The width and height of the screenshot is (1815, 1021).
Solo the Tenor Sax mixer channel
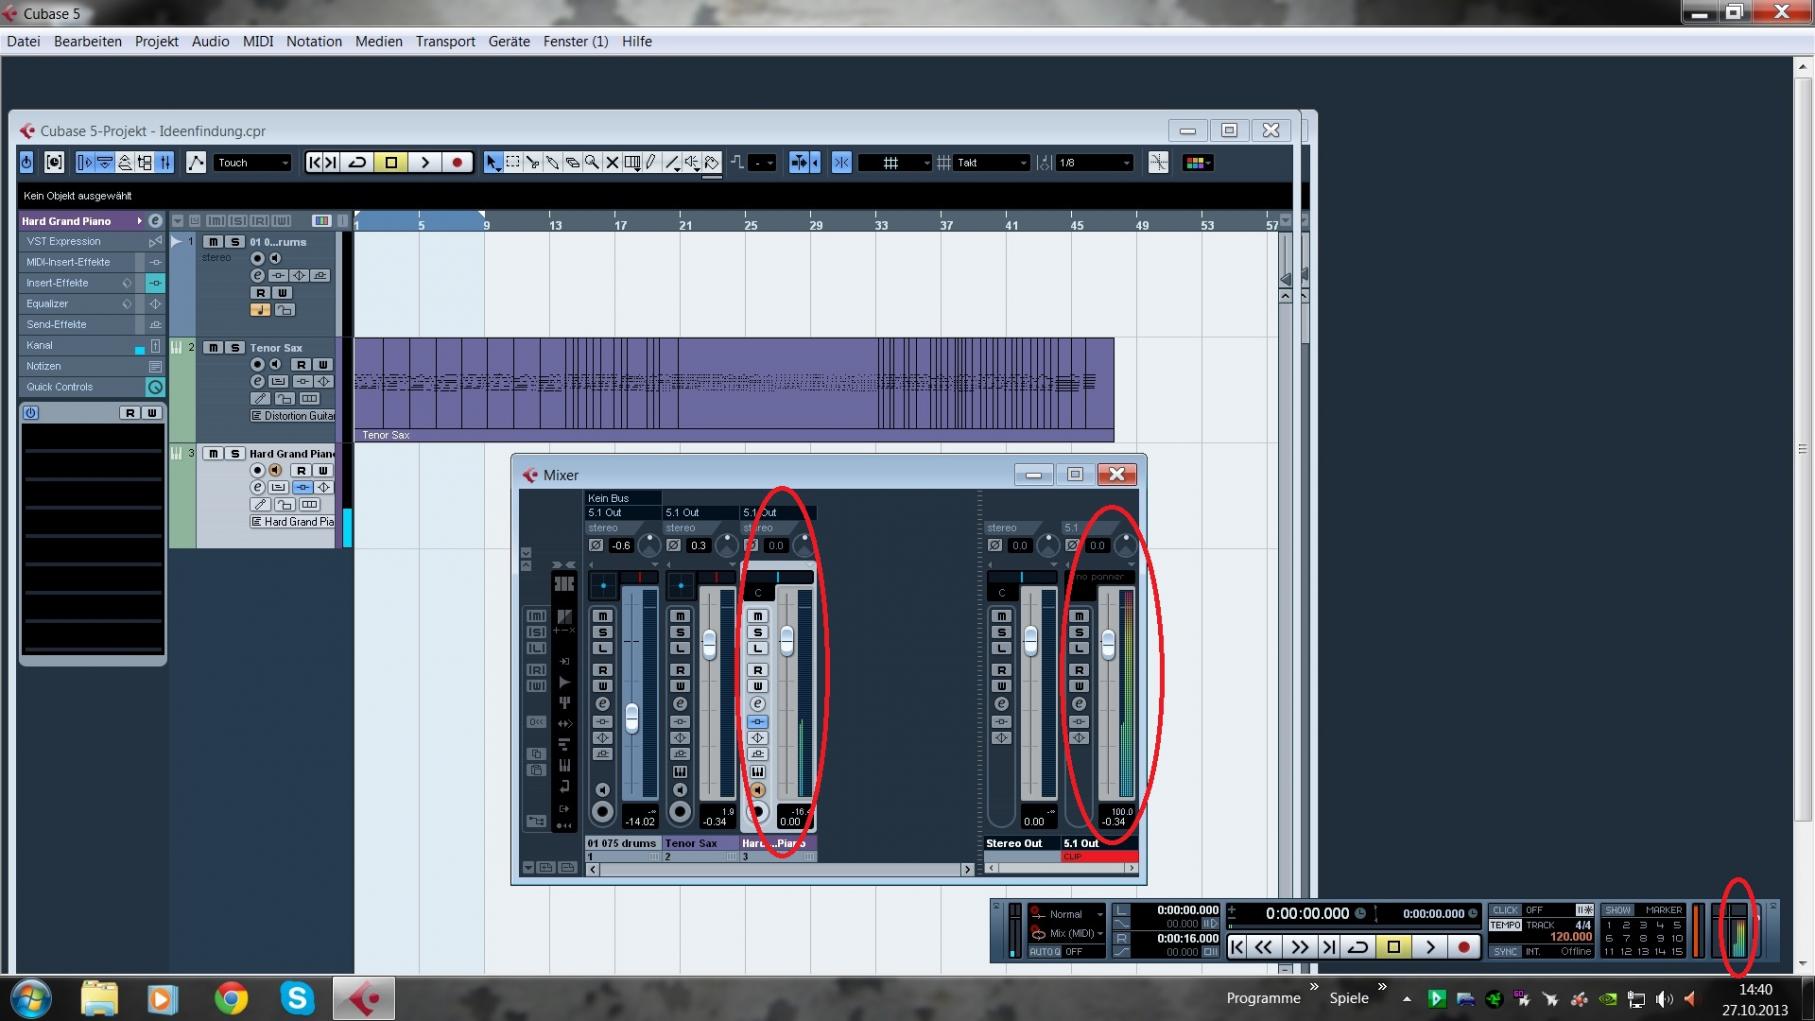(x=680, y=632)
